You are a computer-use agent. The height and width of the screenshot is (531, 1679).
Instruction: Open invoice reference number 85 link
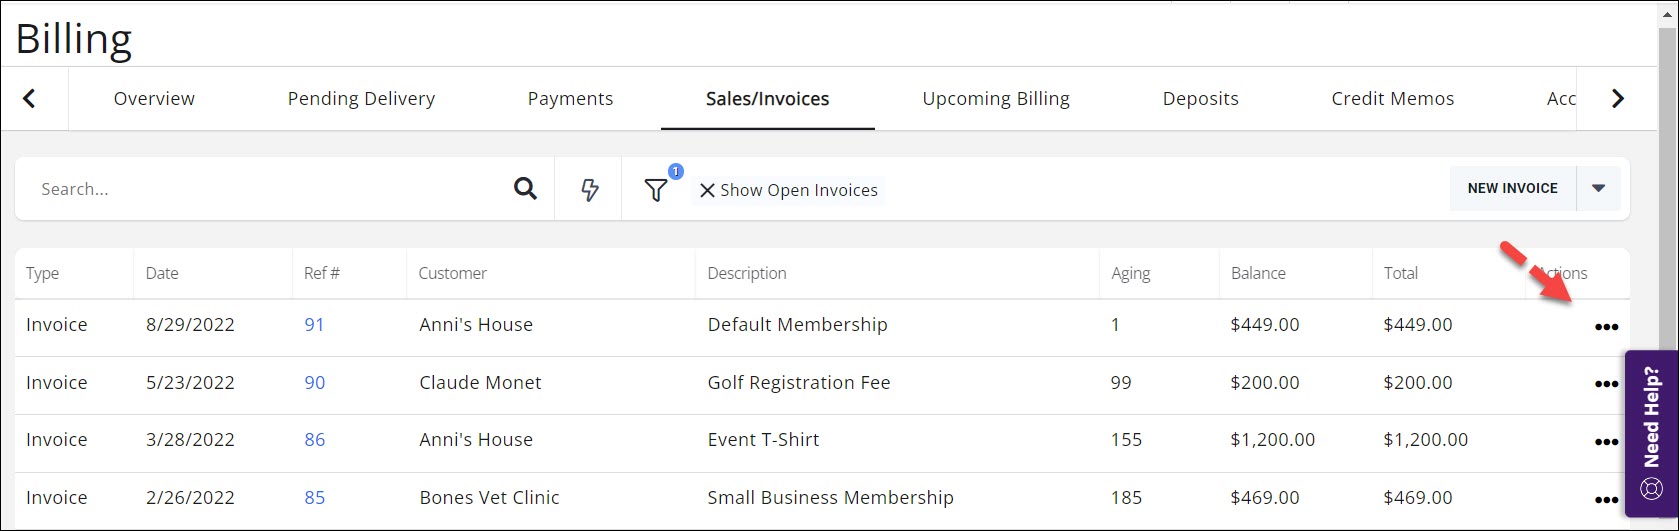pyautogui.click(x=314, y=498)
